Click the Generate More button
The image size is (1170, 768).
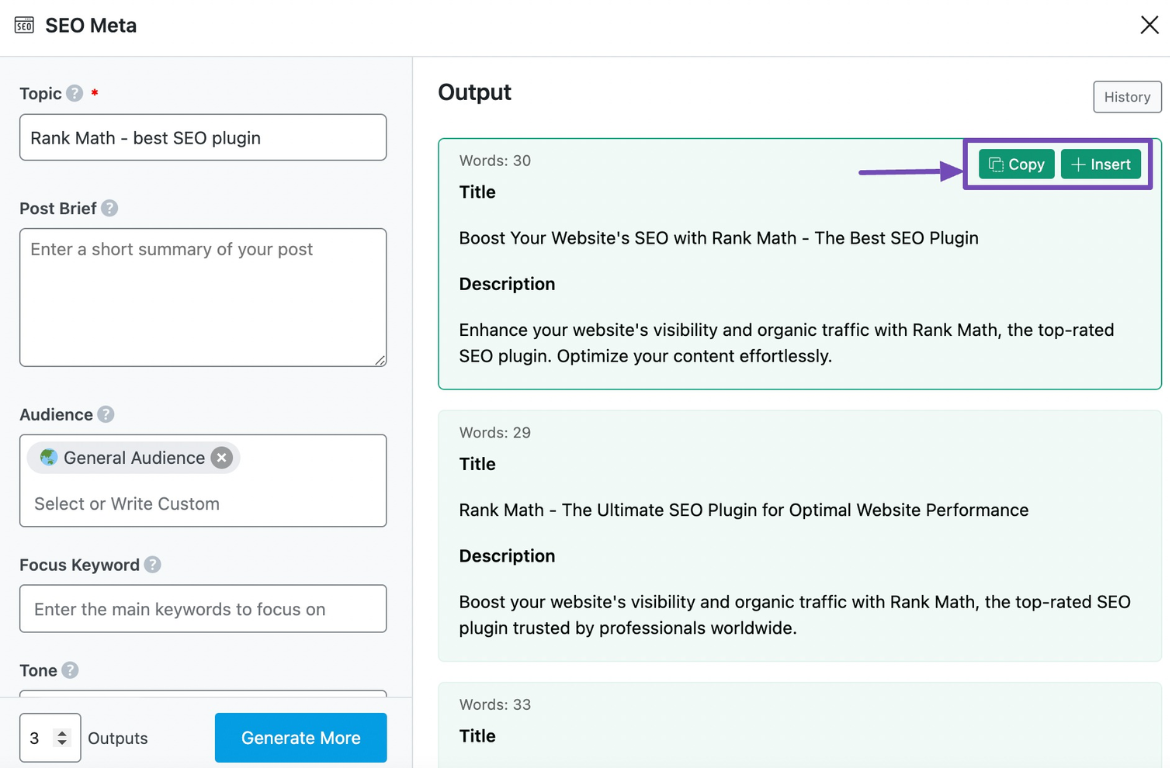[x=300, y=738]
